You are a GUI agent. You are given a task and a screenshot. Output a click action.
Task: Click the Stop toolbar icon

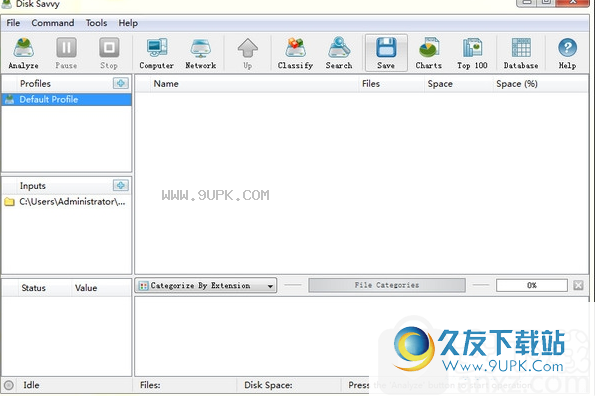[109, 48]
